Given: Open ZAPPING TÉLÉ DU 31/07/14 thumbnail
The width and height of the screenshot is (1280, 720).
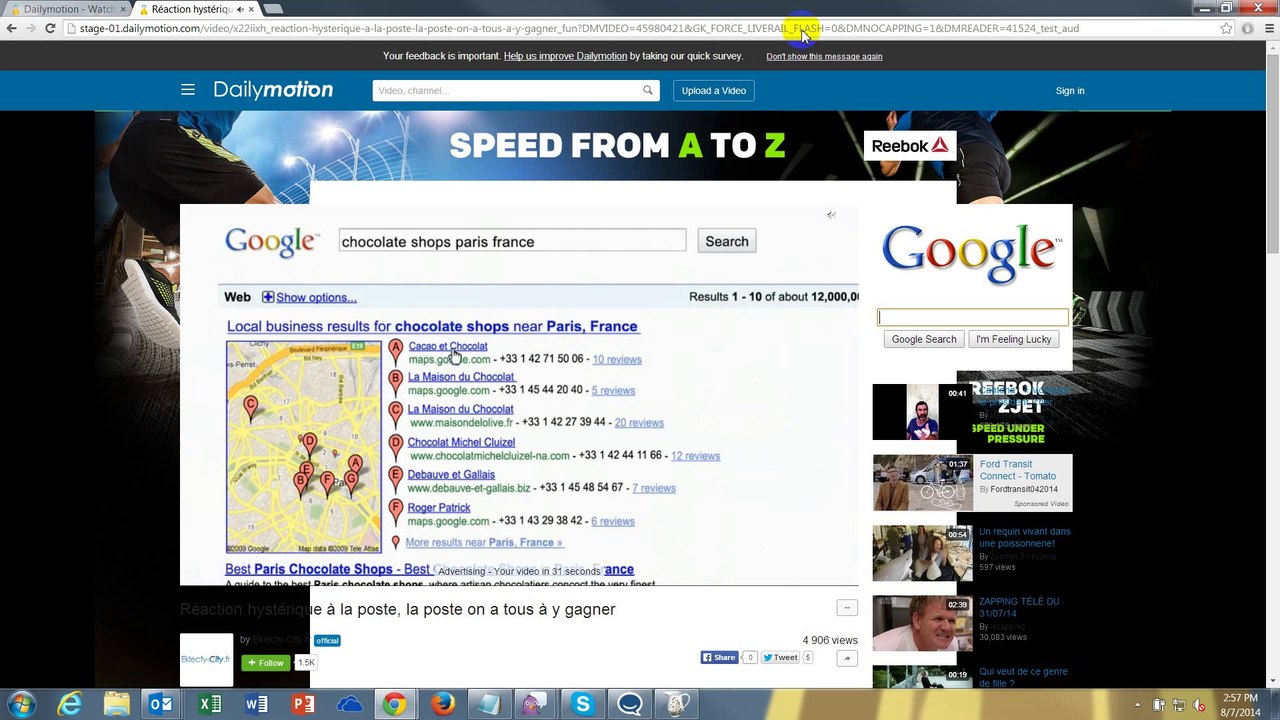Looking at the screenshot, I should [x=922, y=623].
